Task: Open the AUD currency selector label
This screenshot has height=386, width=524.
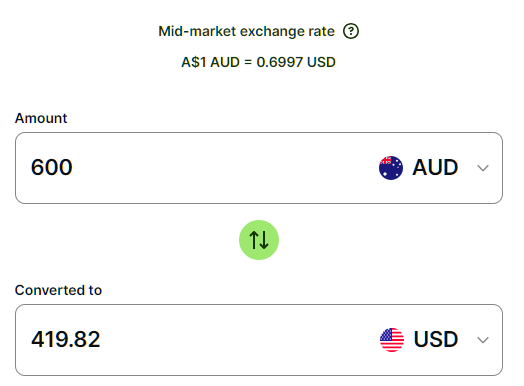Action: [435, 167]
